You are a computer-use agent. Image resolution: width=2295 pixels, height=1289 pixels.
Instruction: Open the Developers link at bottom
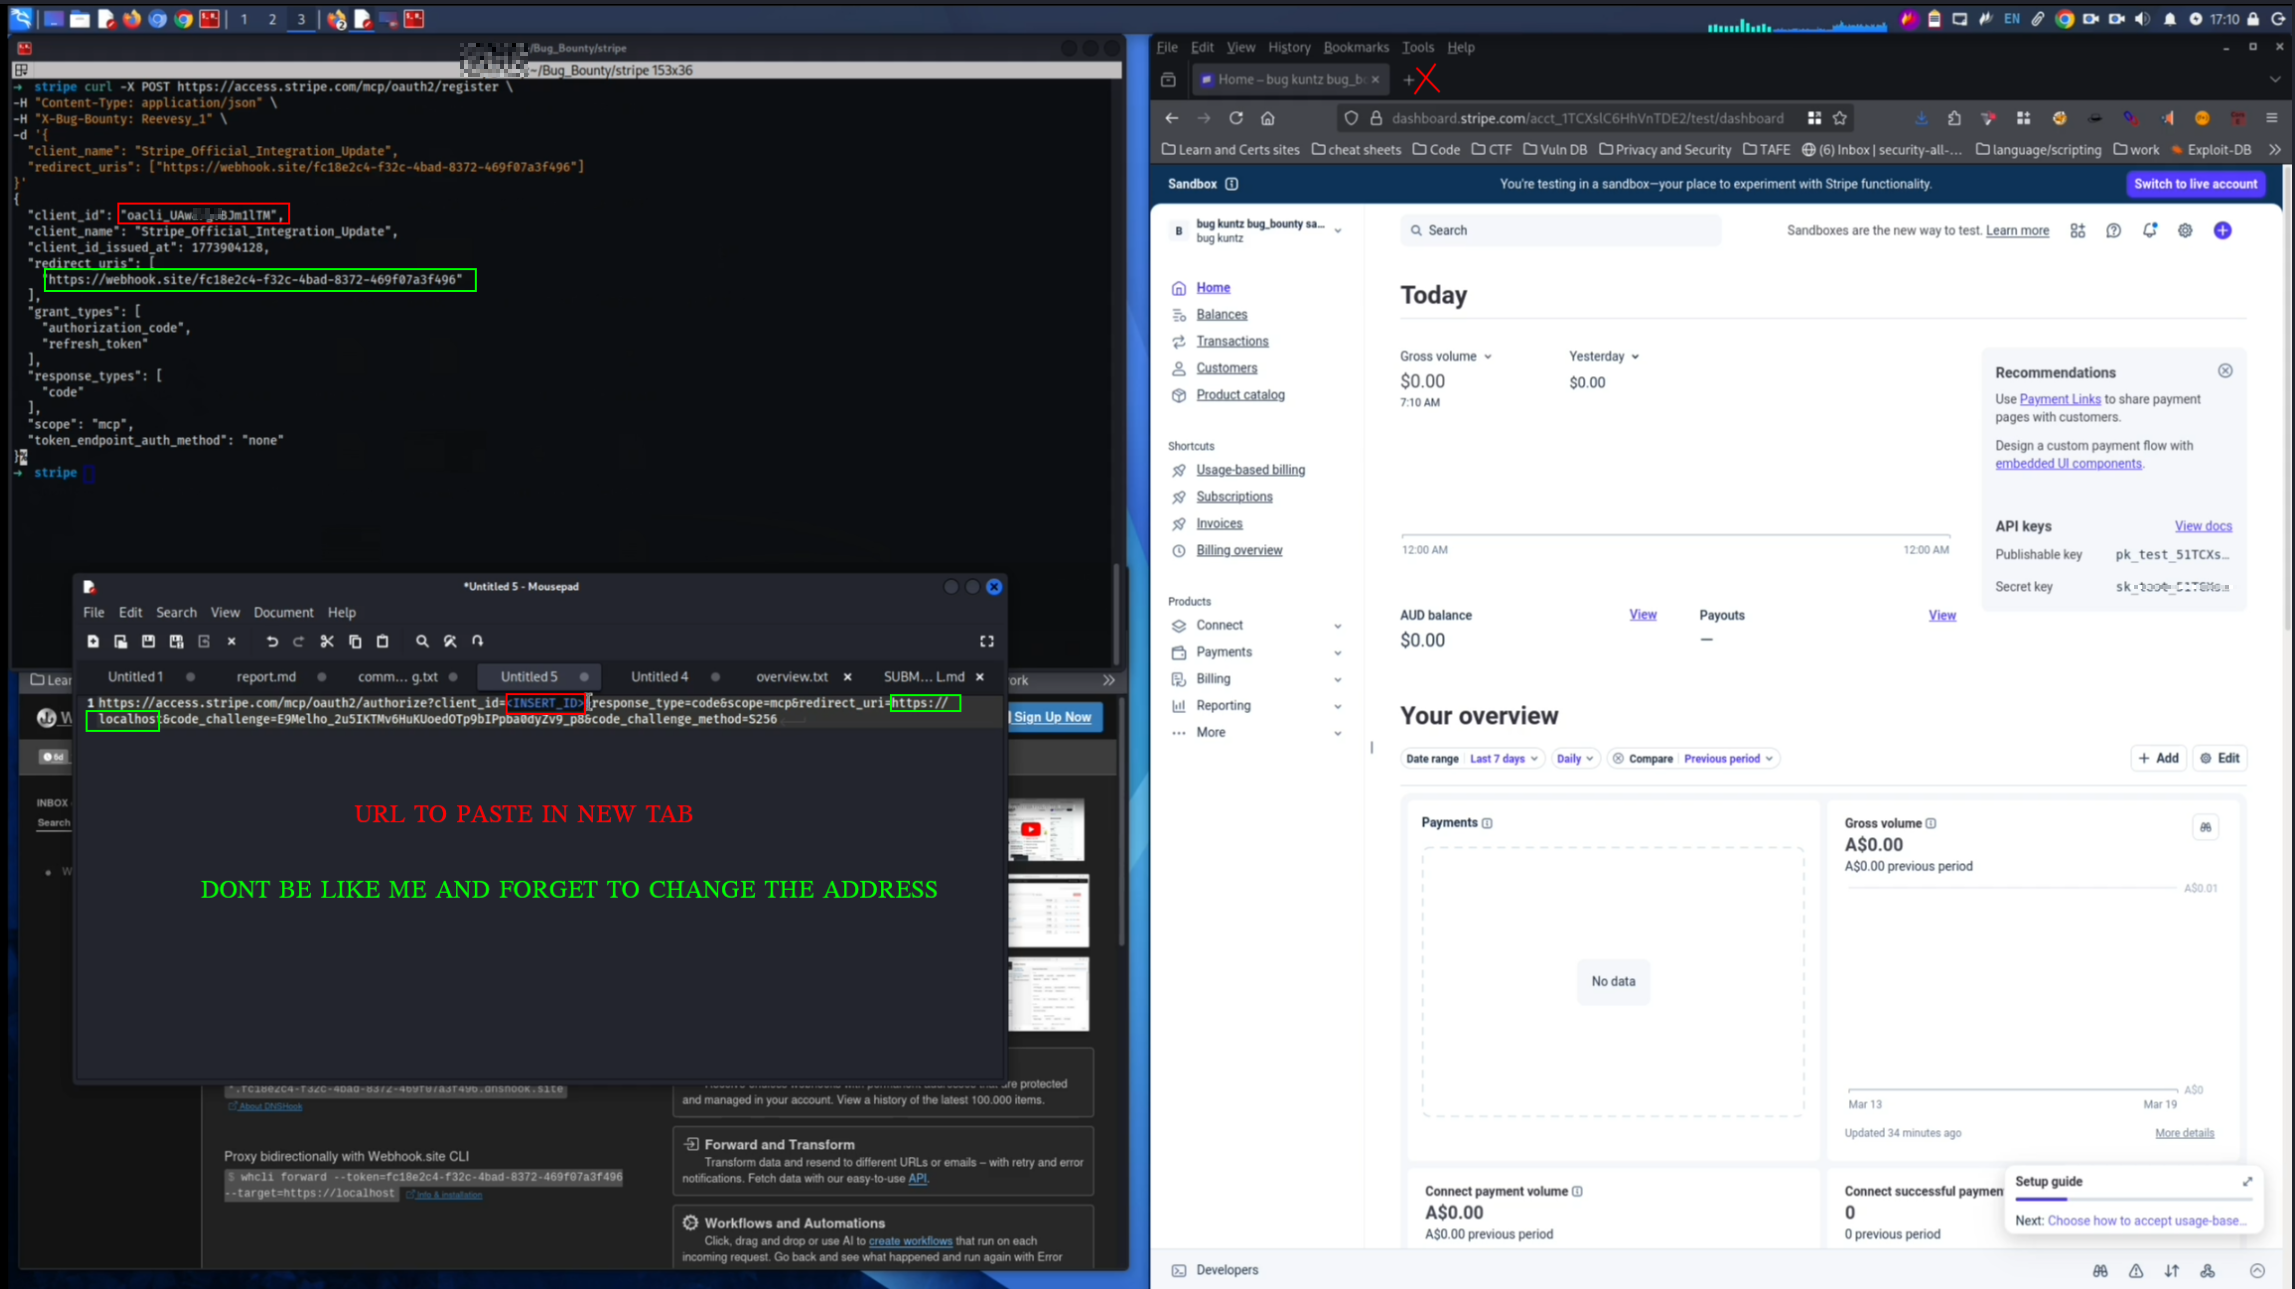tap(1227, 1270)
